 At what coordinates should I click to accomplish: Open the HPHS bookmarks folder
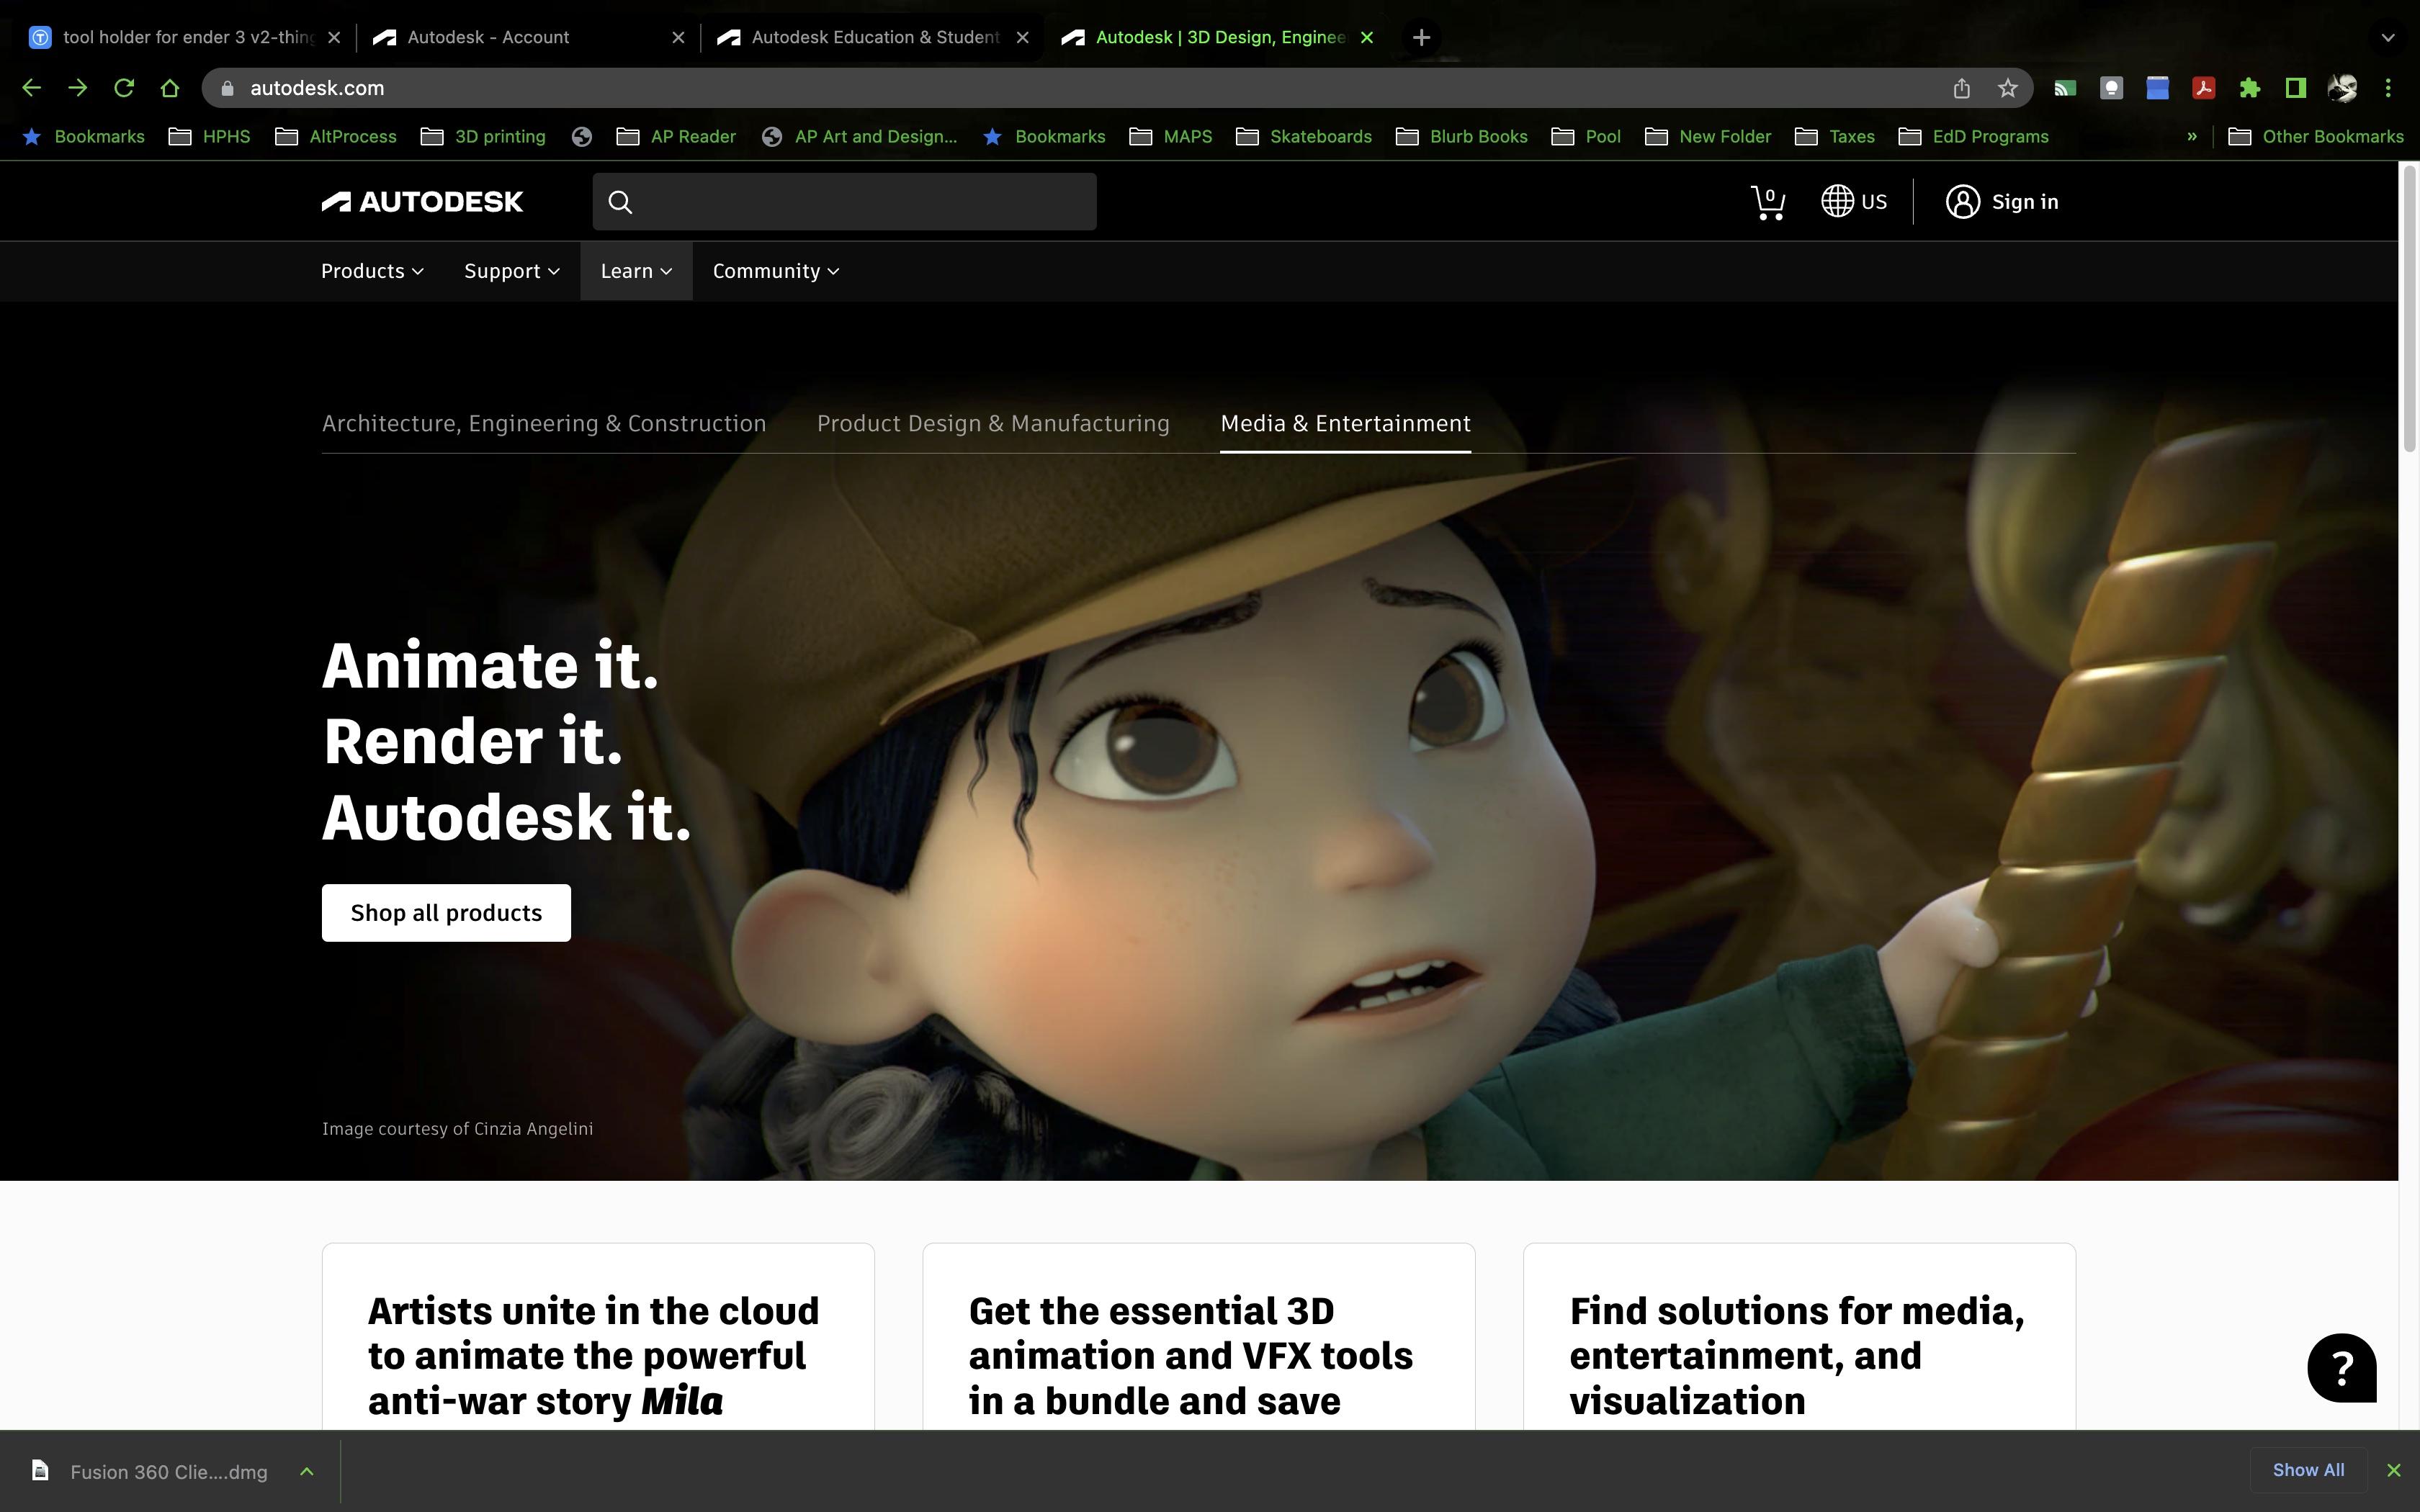209,136
